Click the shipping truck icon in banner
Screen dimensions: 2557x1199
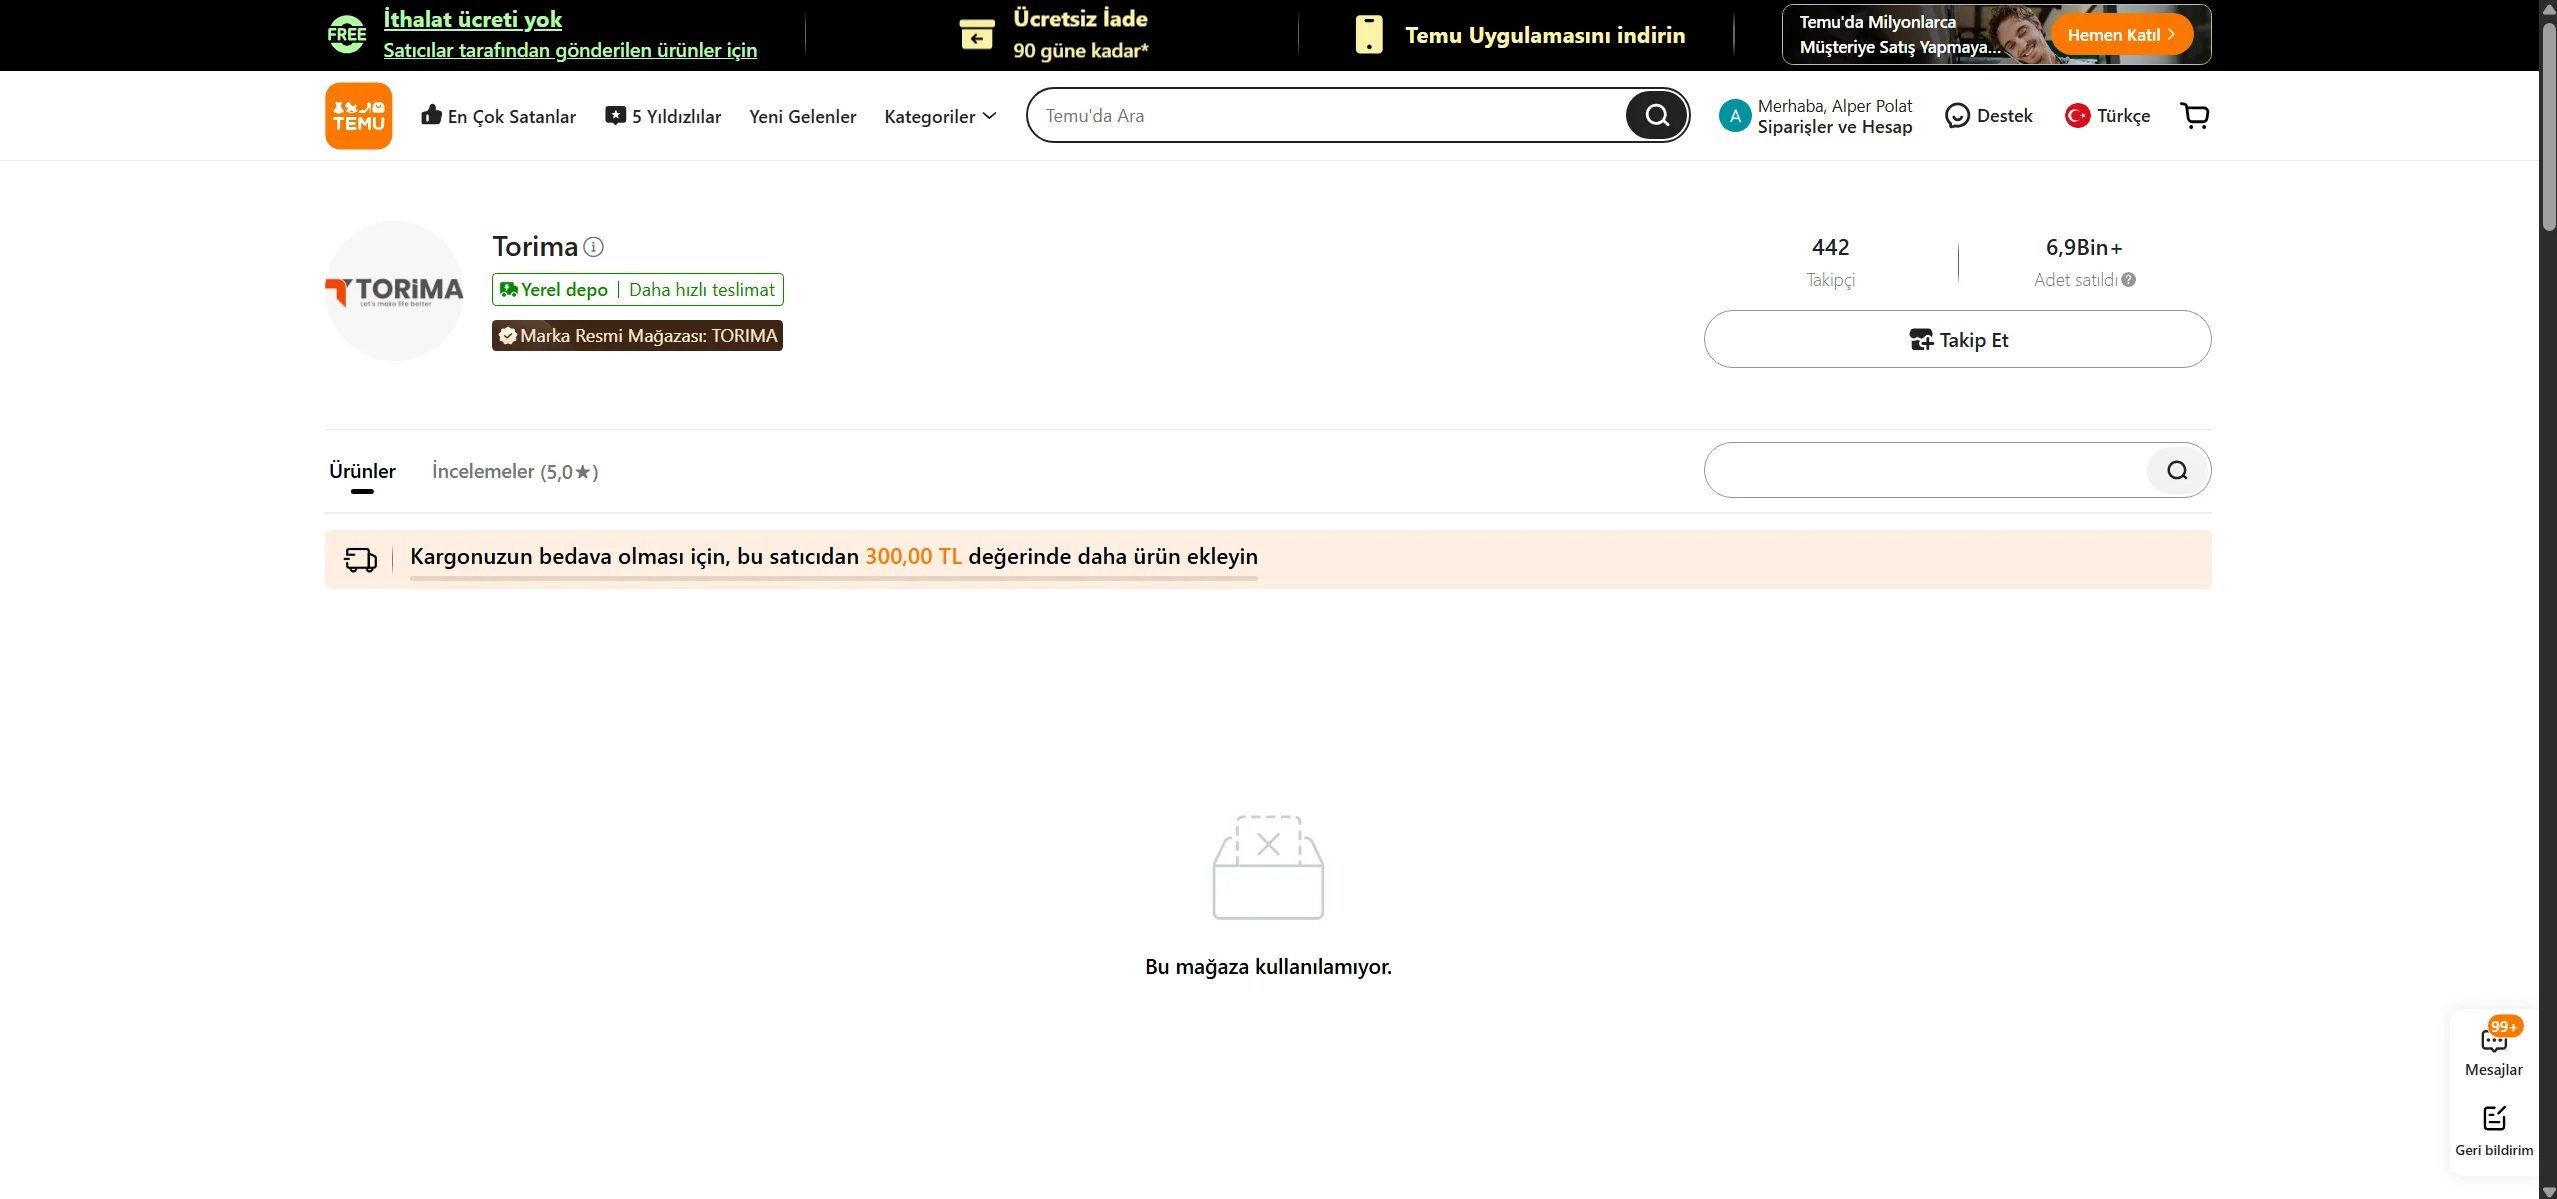[x=361, y=559]
